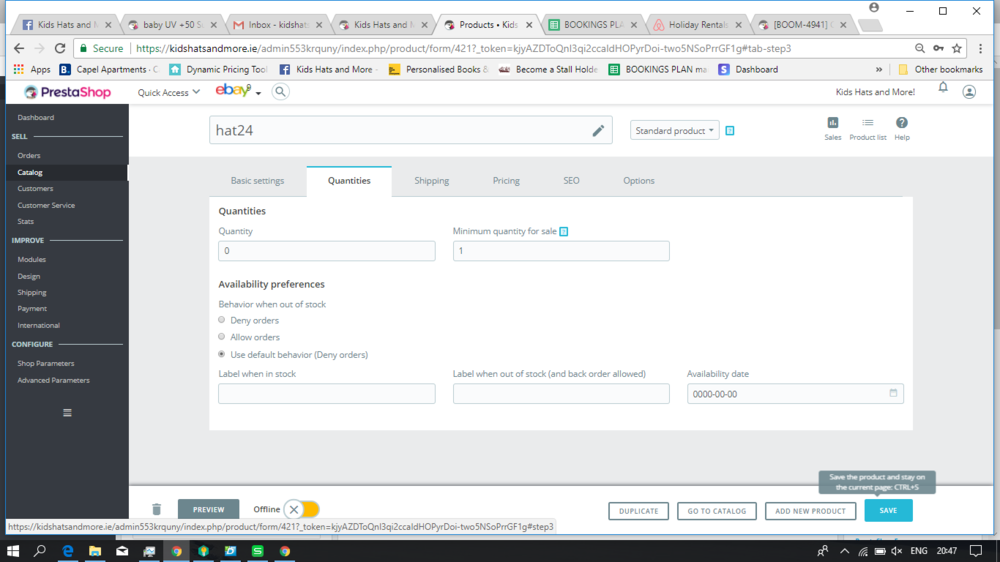The width and height of the screenshot is (1000, 562).
Task: Open the search magnifier in PrestaShop header
Action: pyautogui.click(x=280, y=92)
